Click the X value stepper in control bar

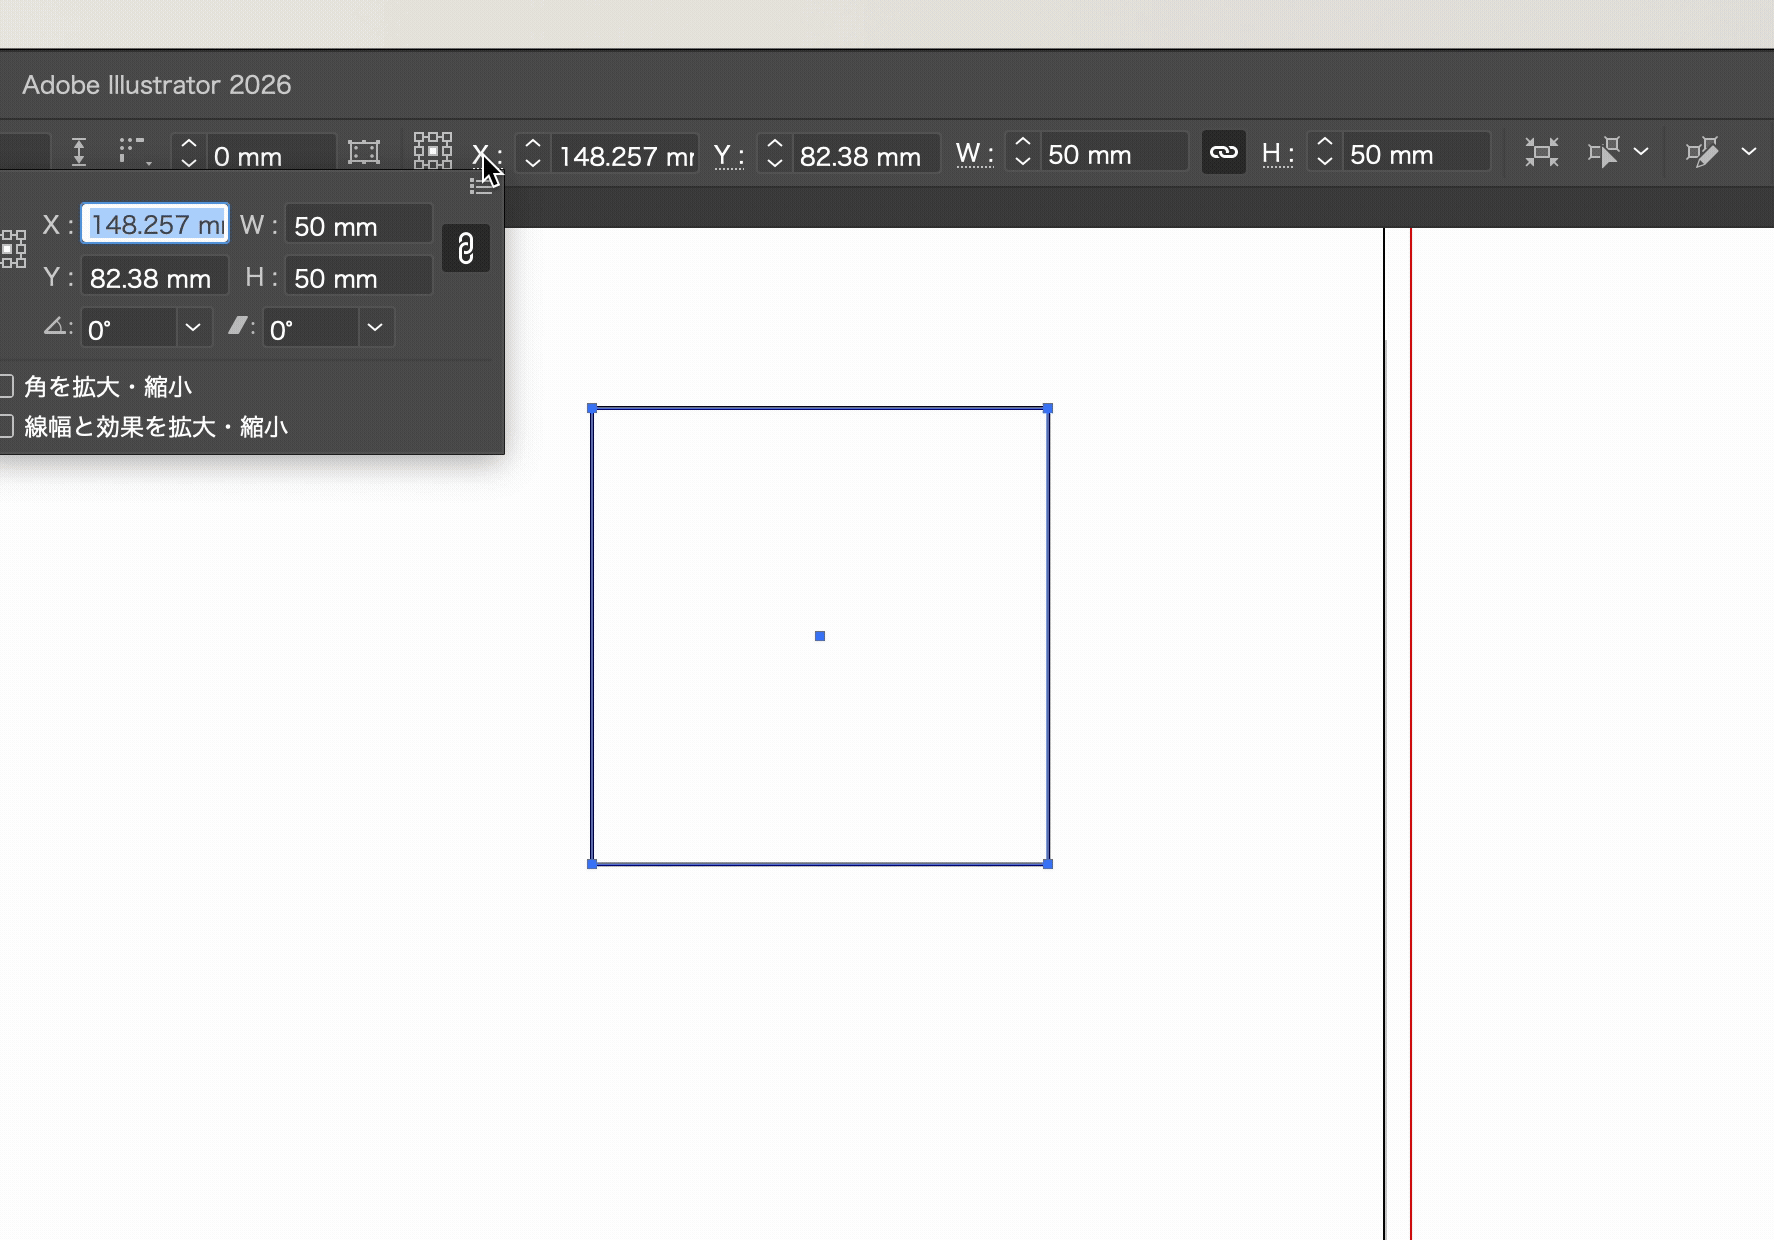pyautogui.click(x=533, y=153)
